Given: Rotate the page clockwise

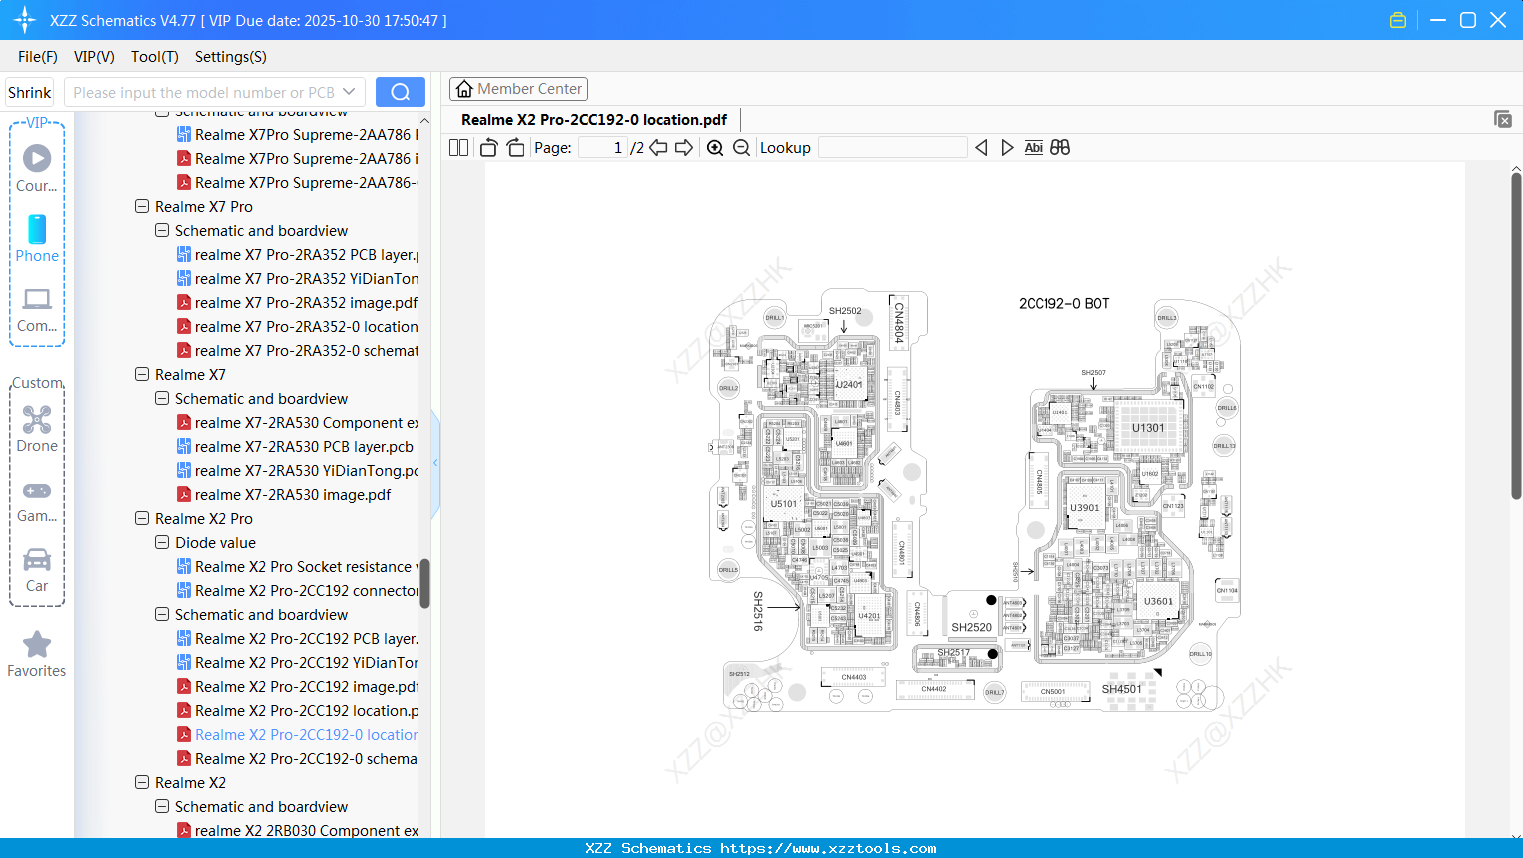Looking at the screenshot, I should (x=515, y=148).
